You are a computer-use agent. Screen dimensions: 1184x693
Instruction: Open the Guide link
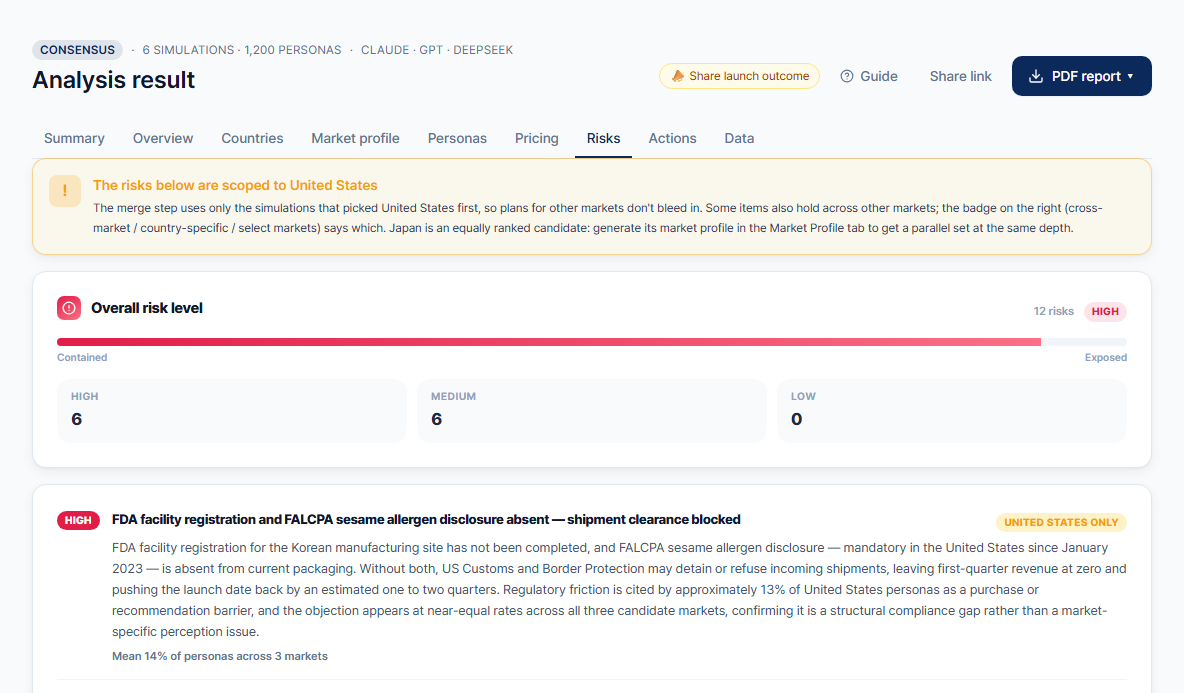coord(869,76)
